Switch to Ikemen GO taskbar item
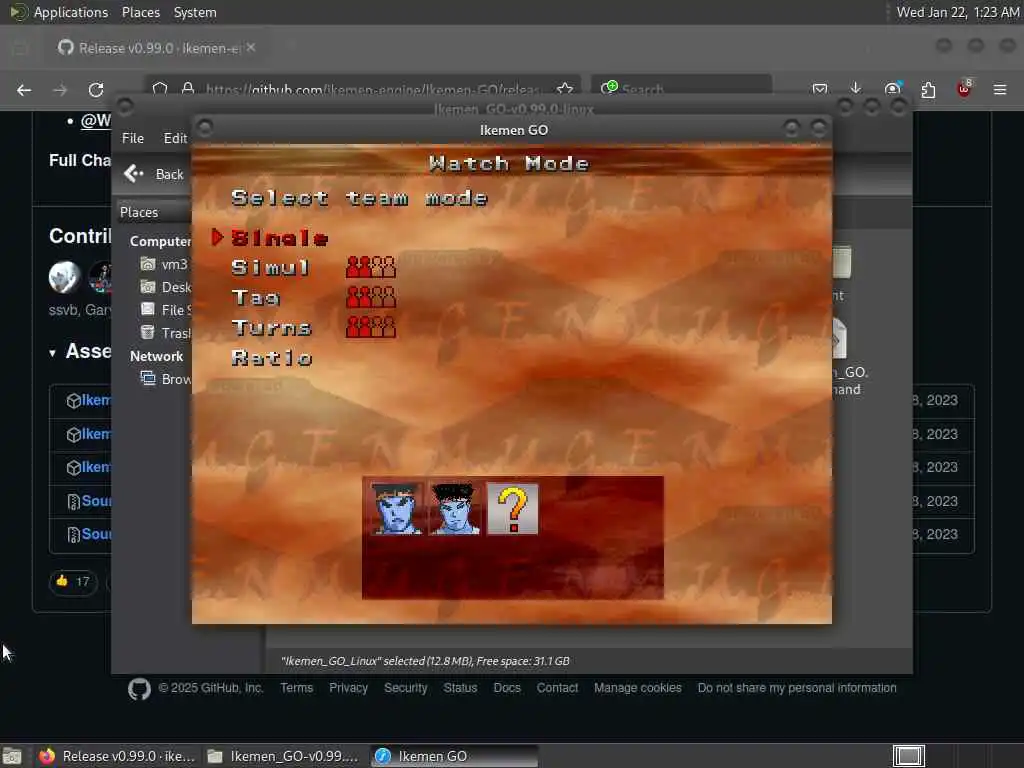The image size is (1024, 768). coord(455,756)
